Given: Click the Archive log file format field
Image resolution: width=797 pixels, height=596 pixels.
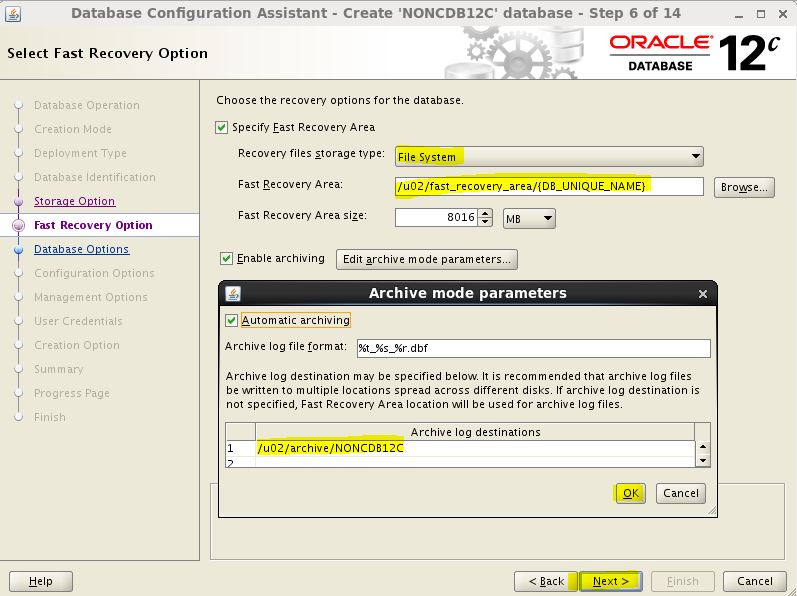Looking at the screenshot, I should tap(532, 348).
